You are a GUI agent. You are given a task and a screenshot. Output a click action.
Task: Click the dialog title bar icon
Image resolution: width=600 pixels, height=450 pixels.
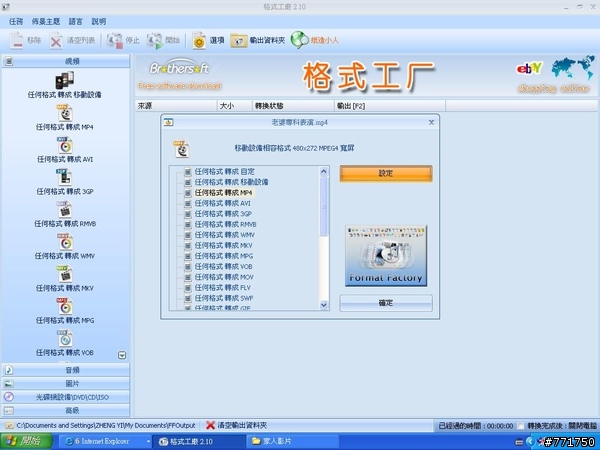168,122
